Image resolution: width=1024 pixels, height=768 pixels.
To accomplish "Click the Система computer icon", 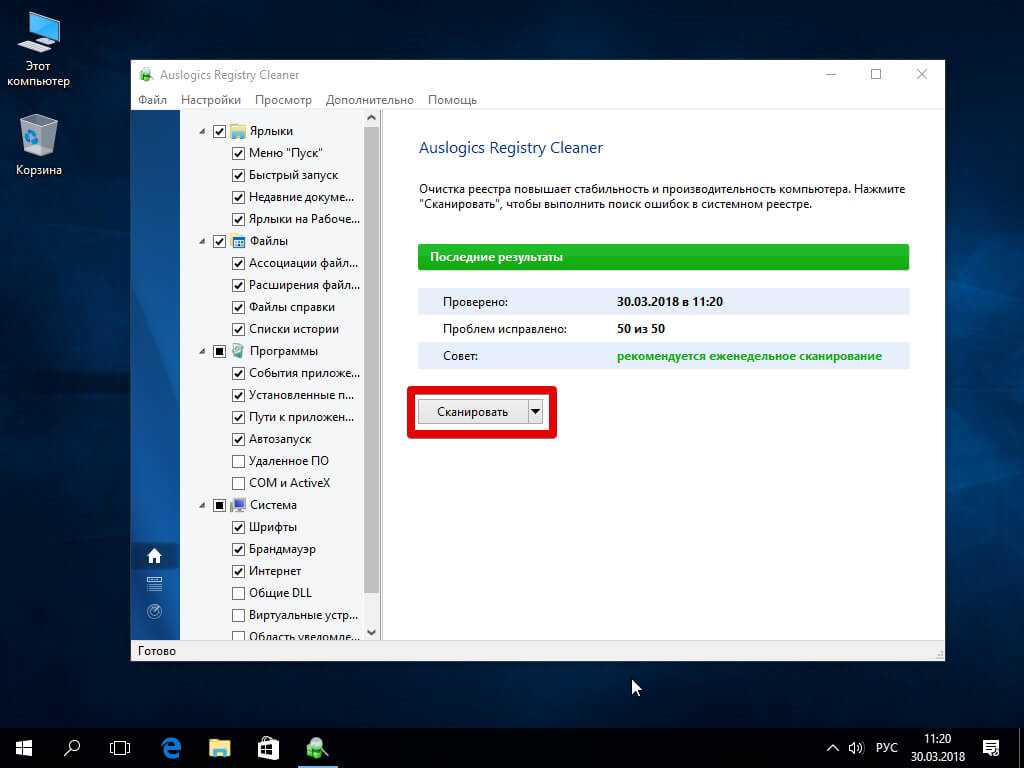I will click(238, 505).
